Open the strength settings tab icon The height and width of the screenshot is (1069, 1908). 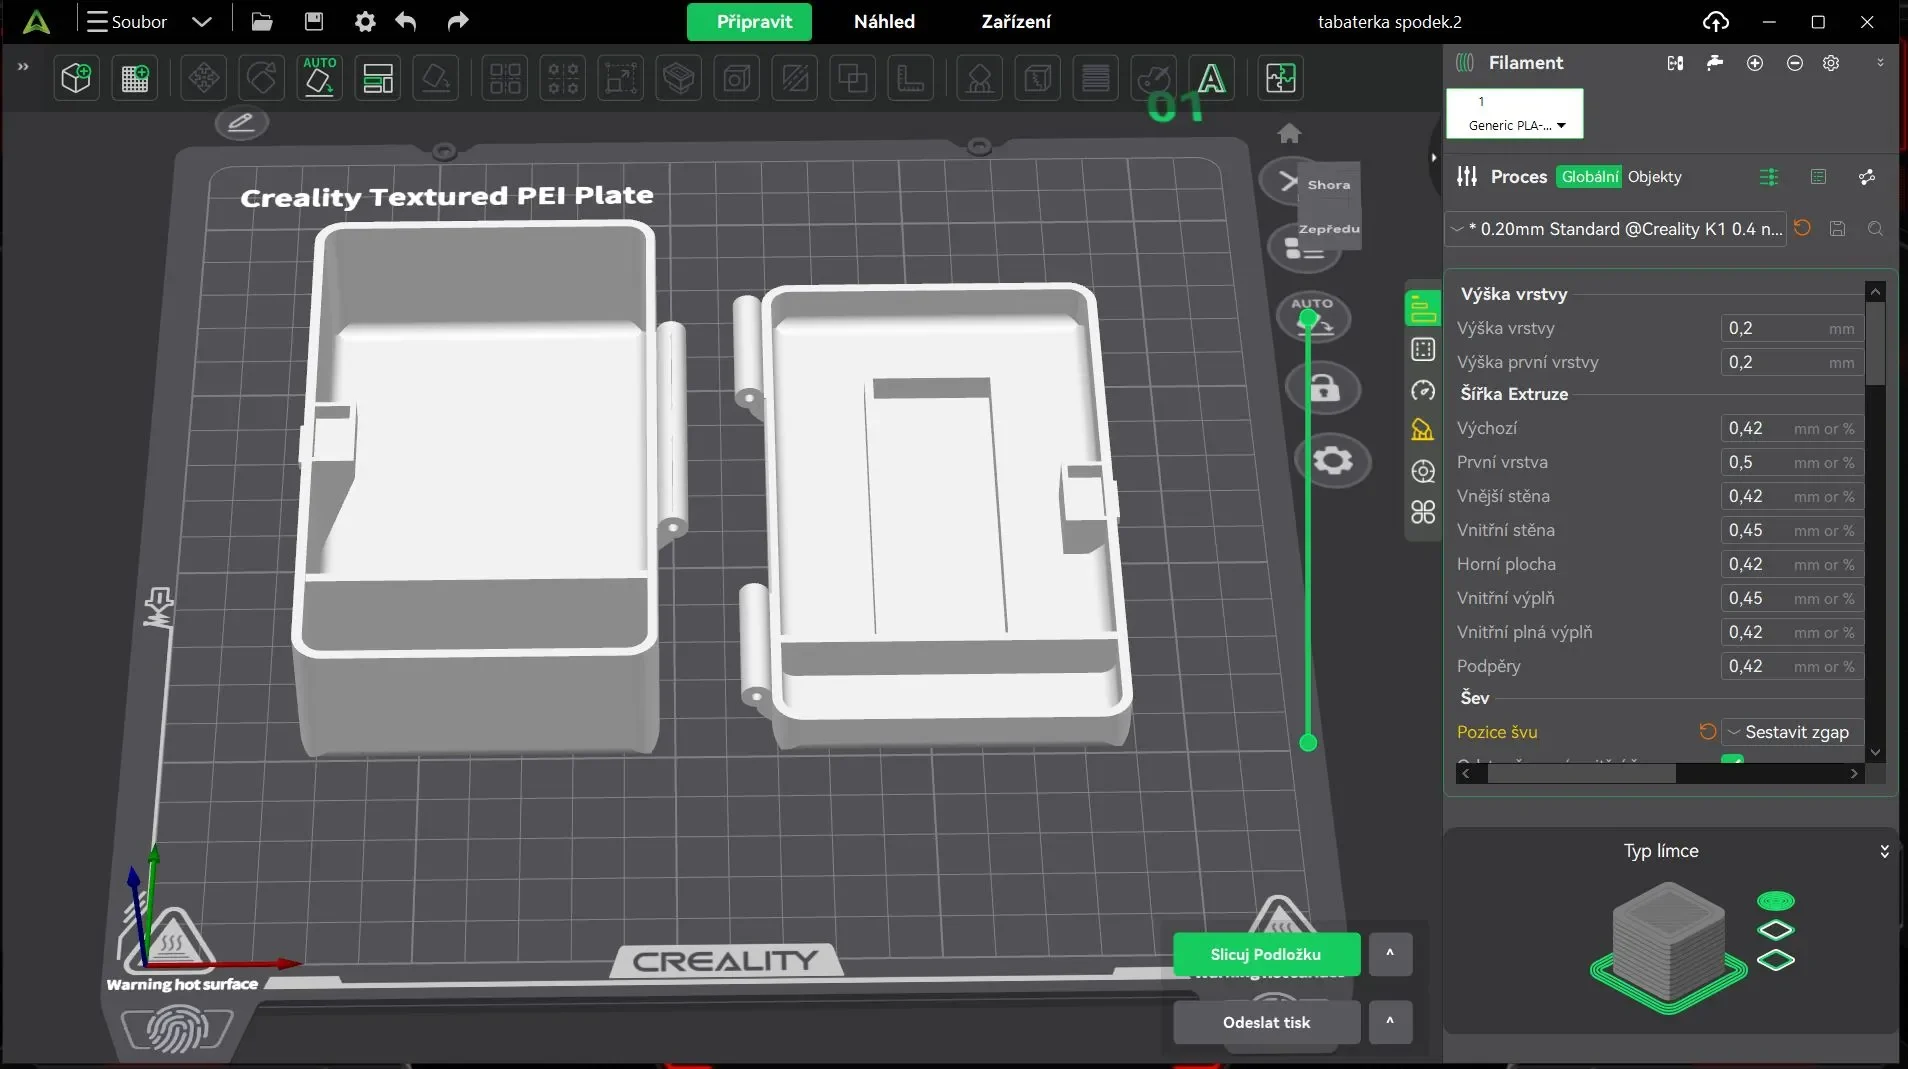tap(1423, 350)
